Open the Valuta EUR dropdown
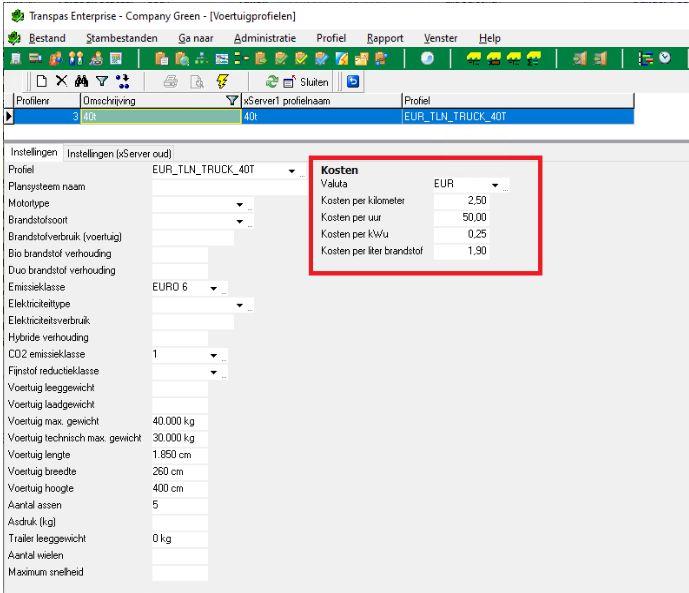The image size is (689, 593). click(x=494, y=185)
